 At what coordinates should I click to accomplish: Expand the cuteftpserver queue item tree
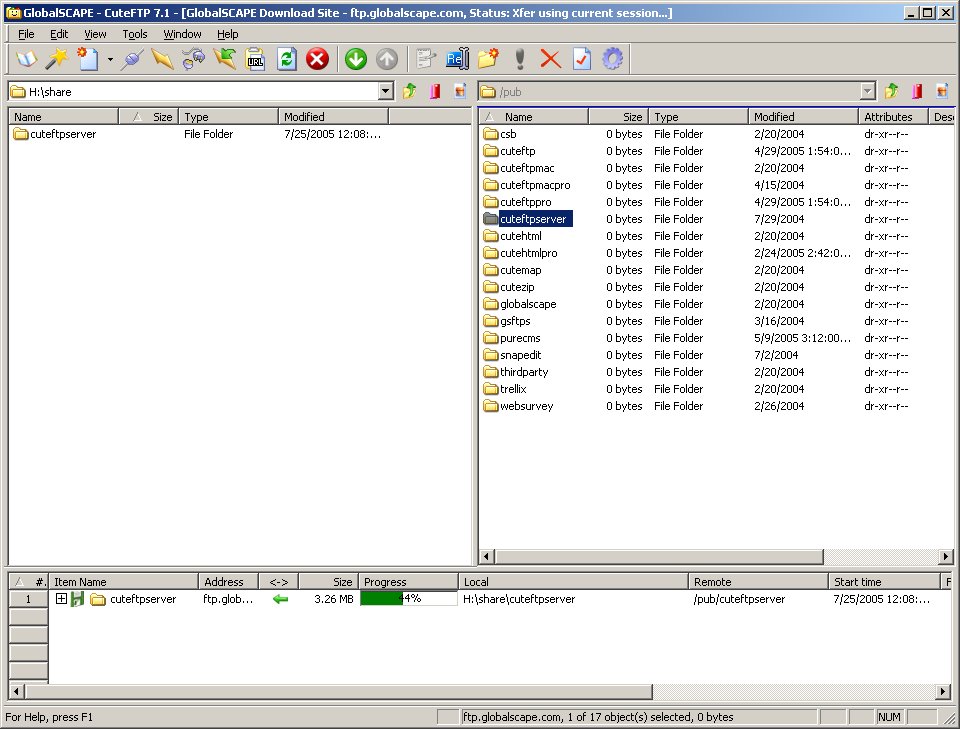(x=61, y=599)
